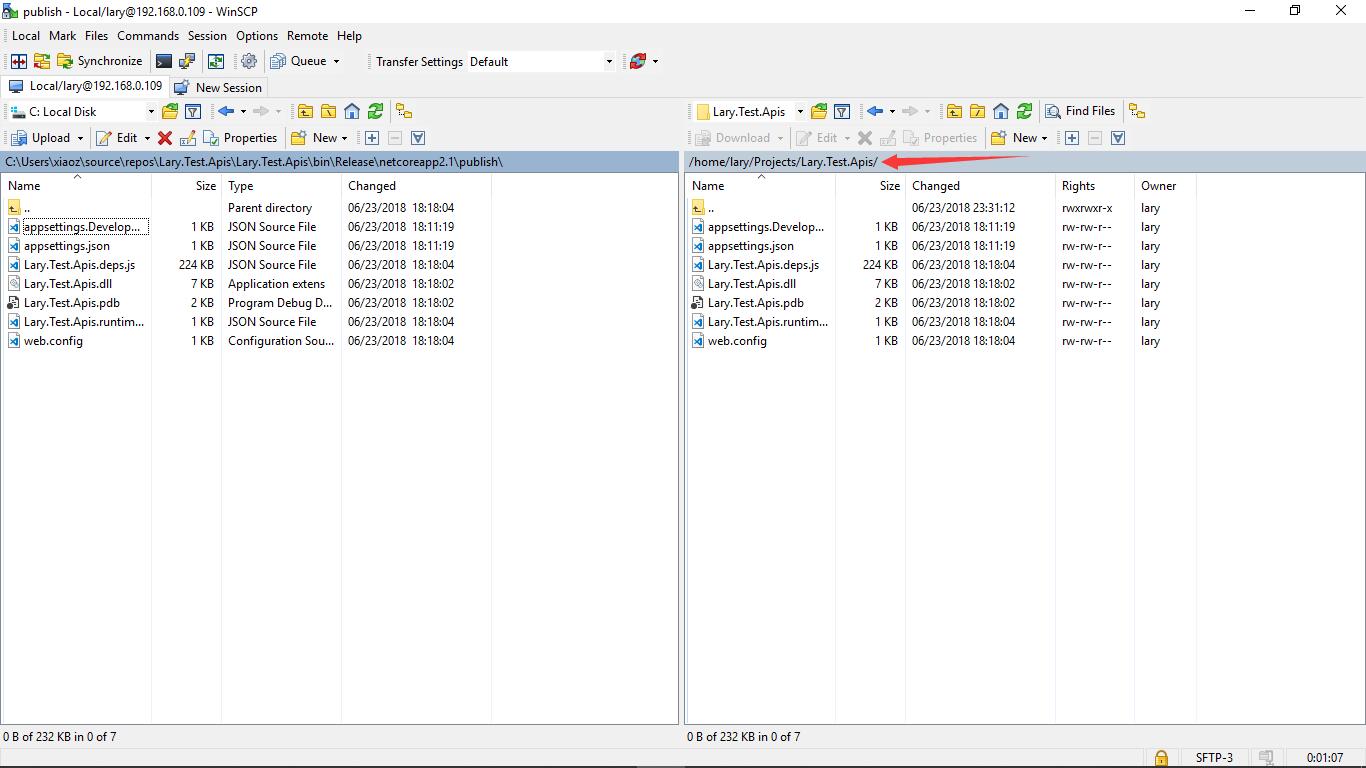Viewport: 1366px width, 768px height.
Task: Click the remote Select Files plus icon
Action: tap(1072, 138)
